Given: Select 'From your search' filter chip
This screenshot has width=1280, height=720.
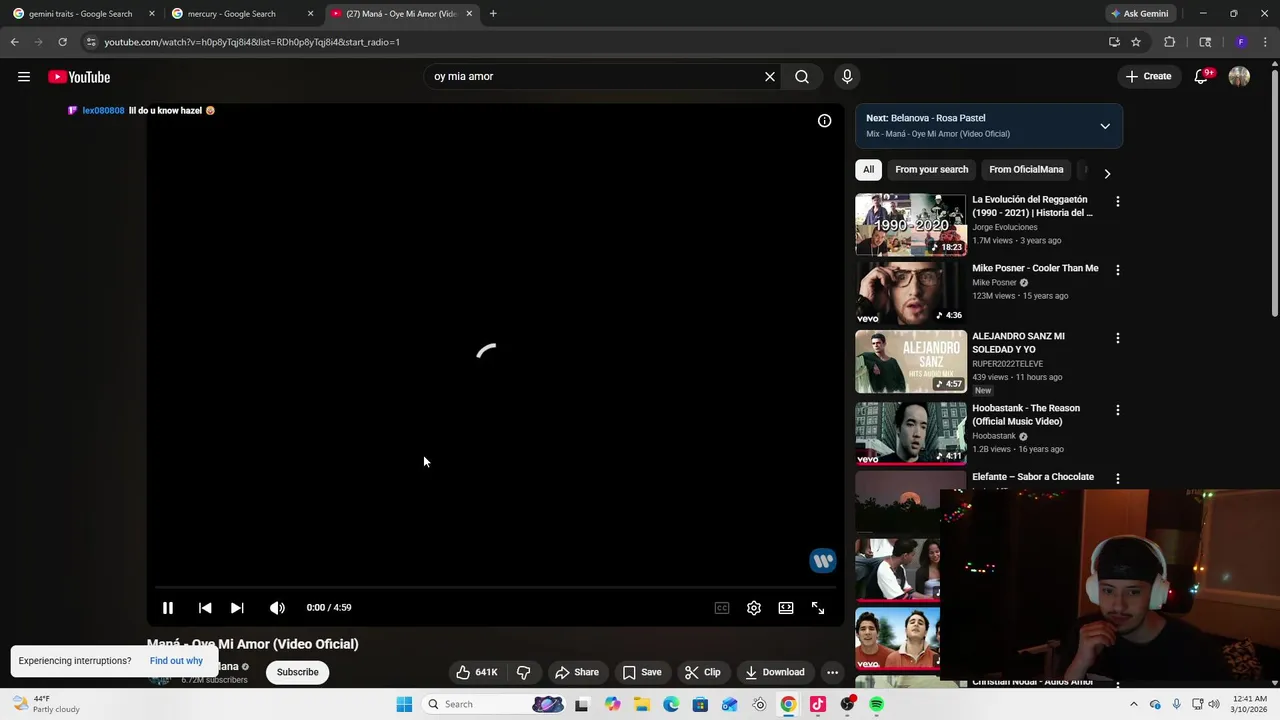Looking at the screenshot, I should [x=931, y=170].
